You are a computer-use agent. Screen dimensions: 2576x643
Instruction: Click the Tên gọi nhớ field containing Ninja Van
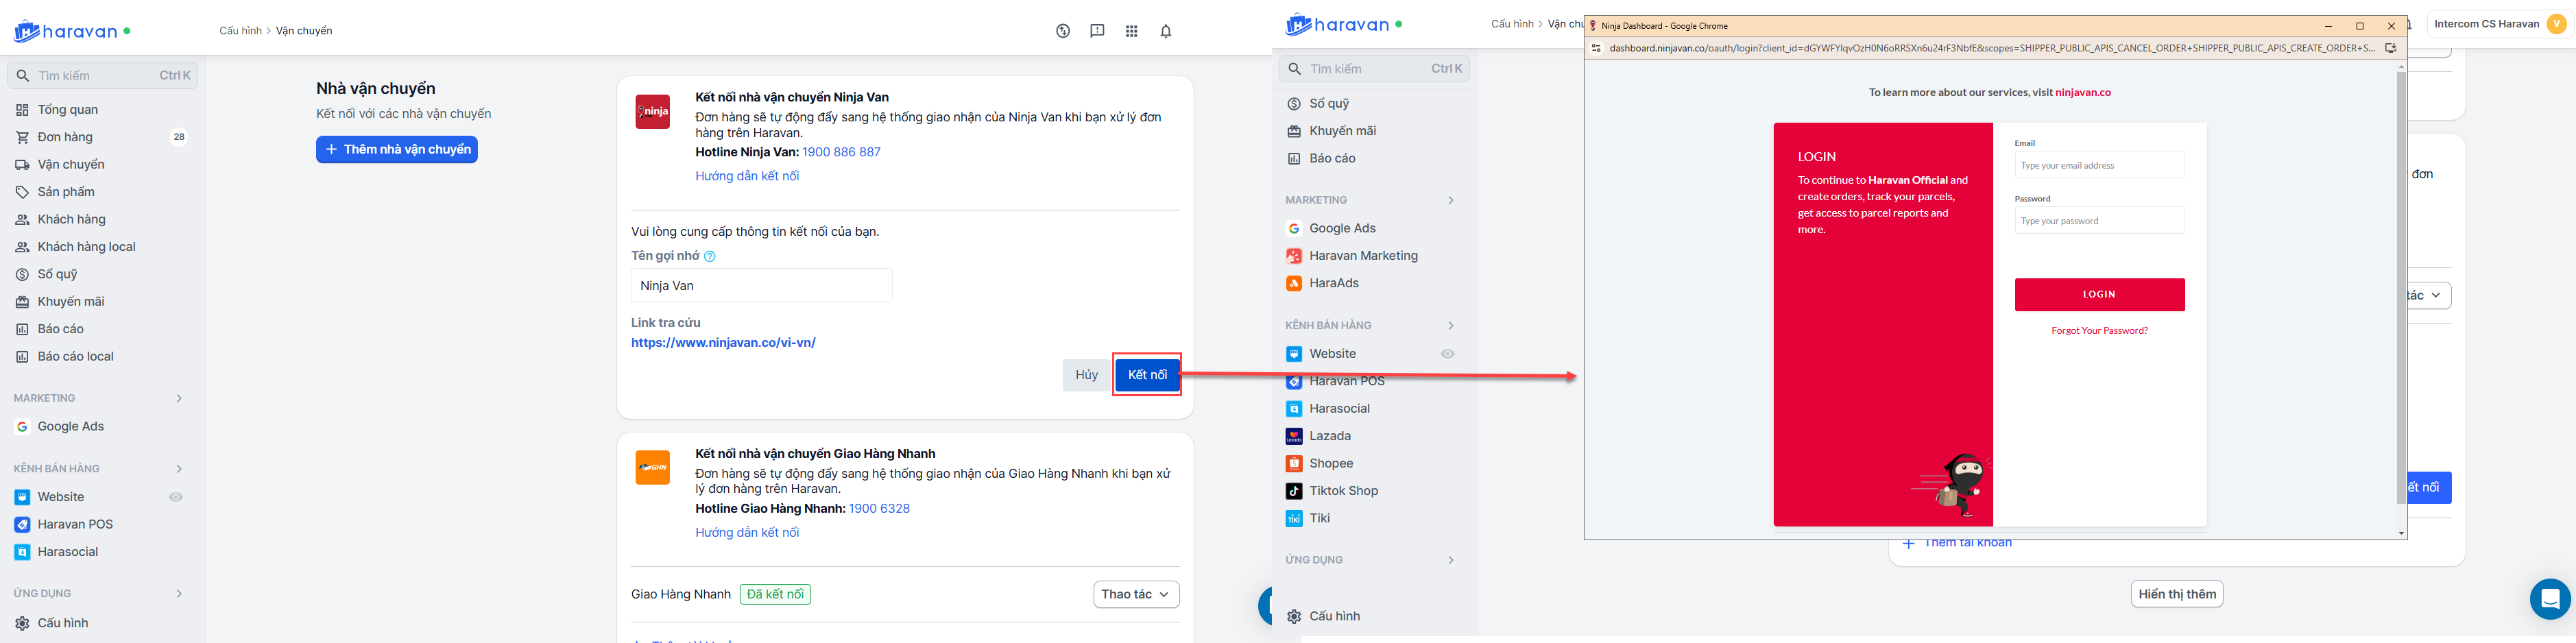click(761, 285)
